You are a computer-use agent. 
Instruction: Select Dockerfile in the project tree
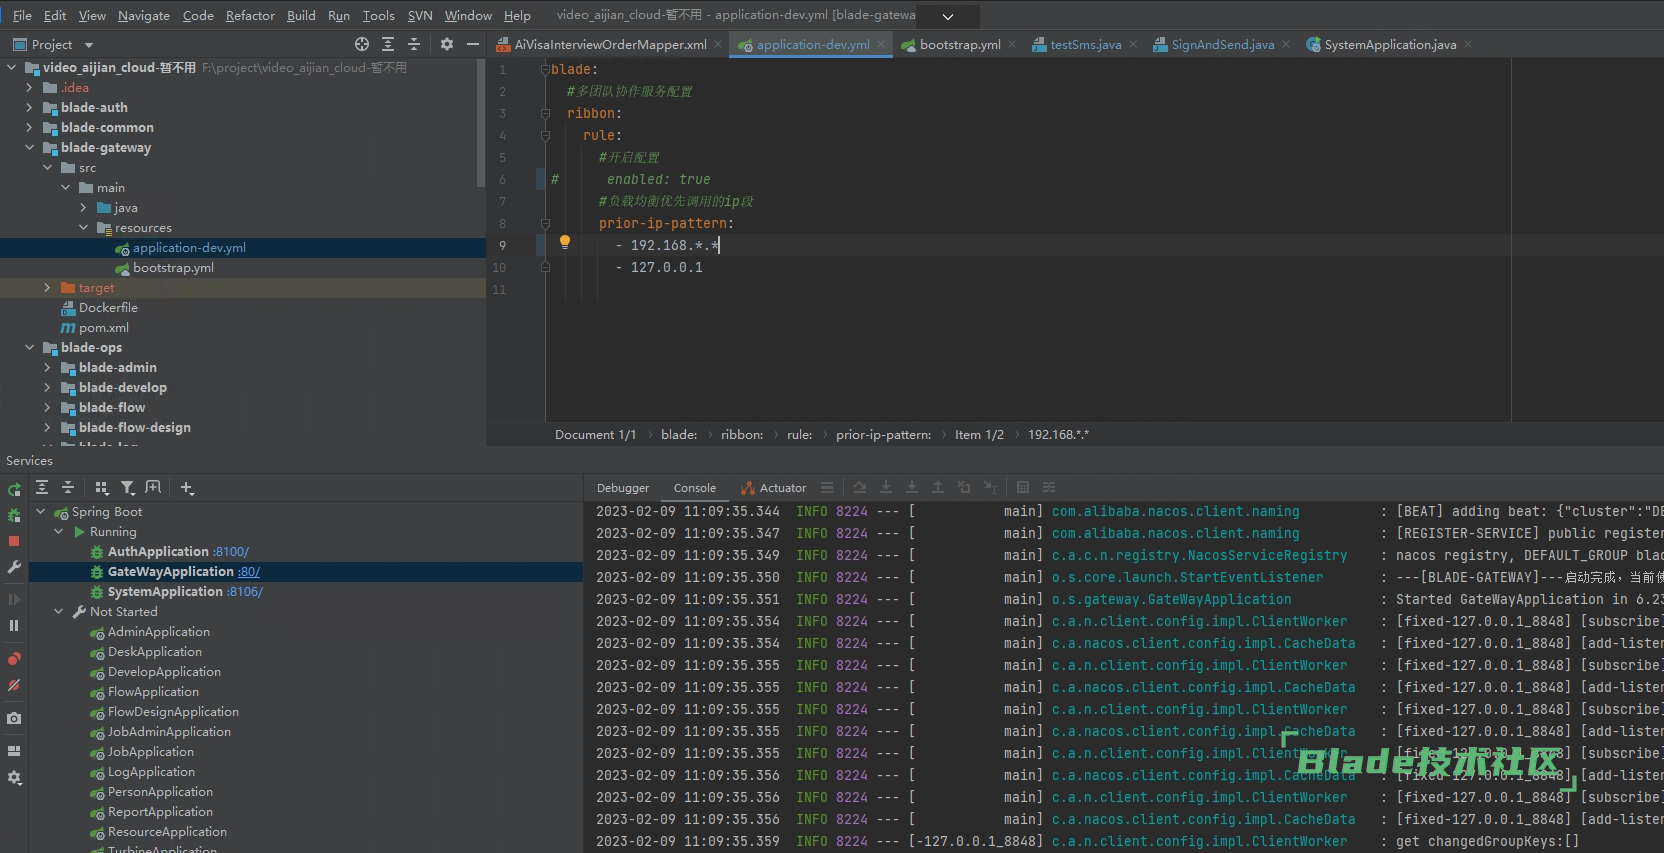point(108,308)
